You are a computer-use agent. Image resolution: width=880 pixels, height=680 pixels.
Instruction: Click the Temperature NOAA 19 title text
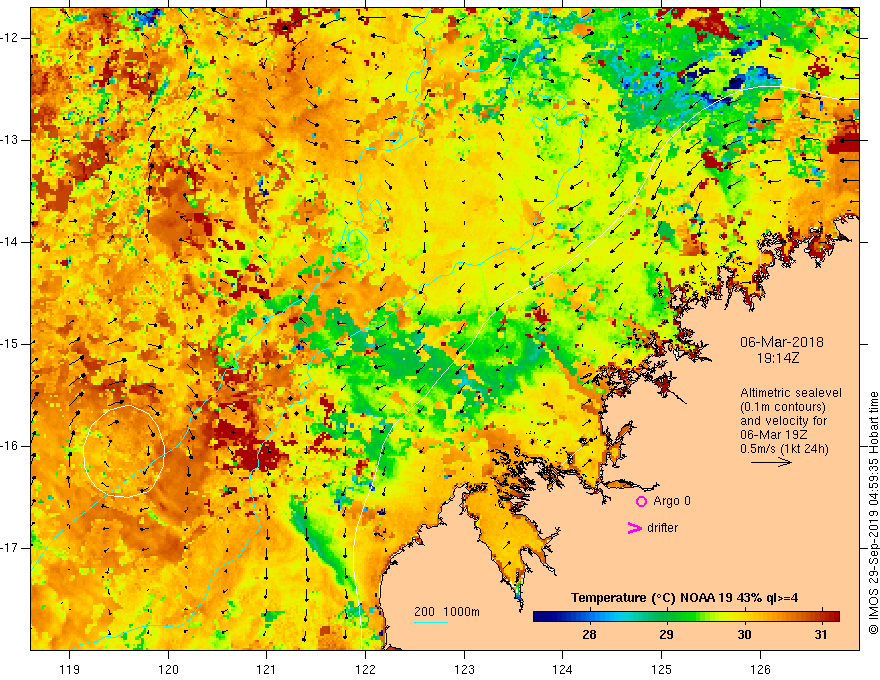[685, 598]
